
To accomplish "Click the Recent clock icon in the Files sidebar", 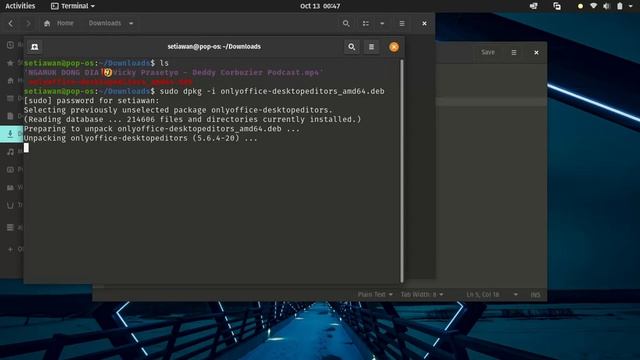I will pos(11,45).
